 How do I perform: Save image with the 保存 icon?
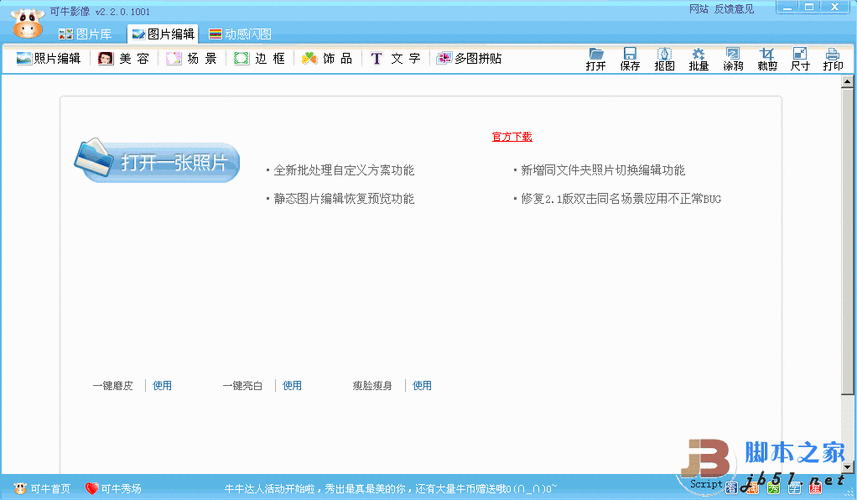coord(630,59)
